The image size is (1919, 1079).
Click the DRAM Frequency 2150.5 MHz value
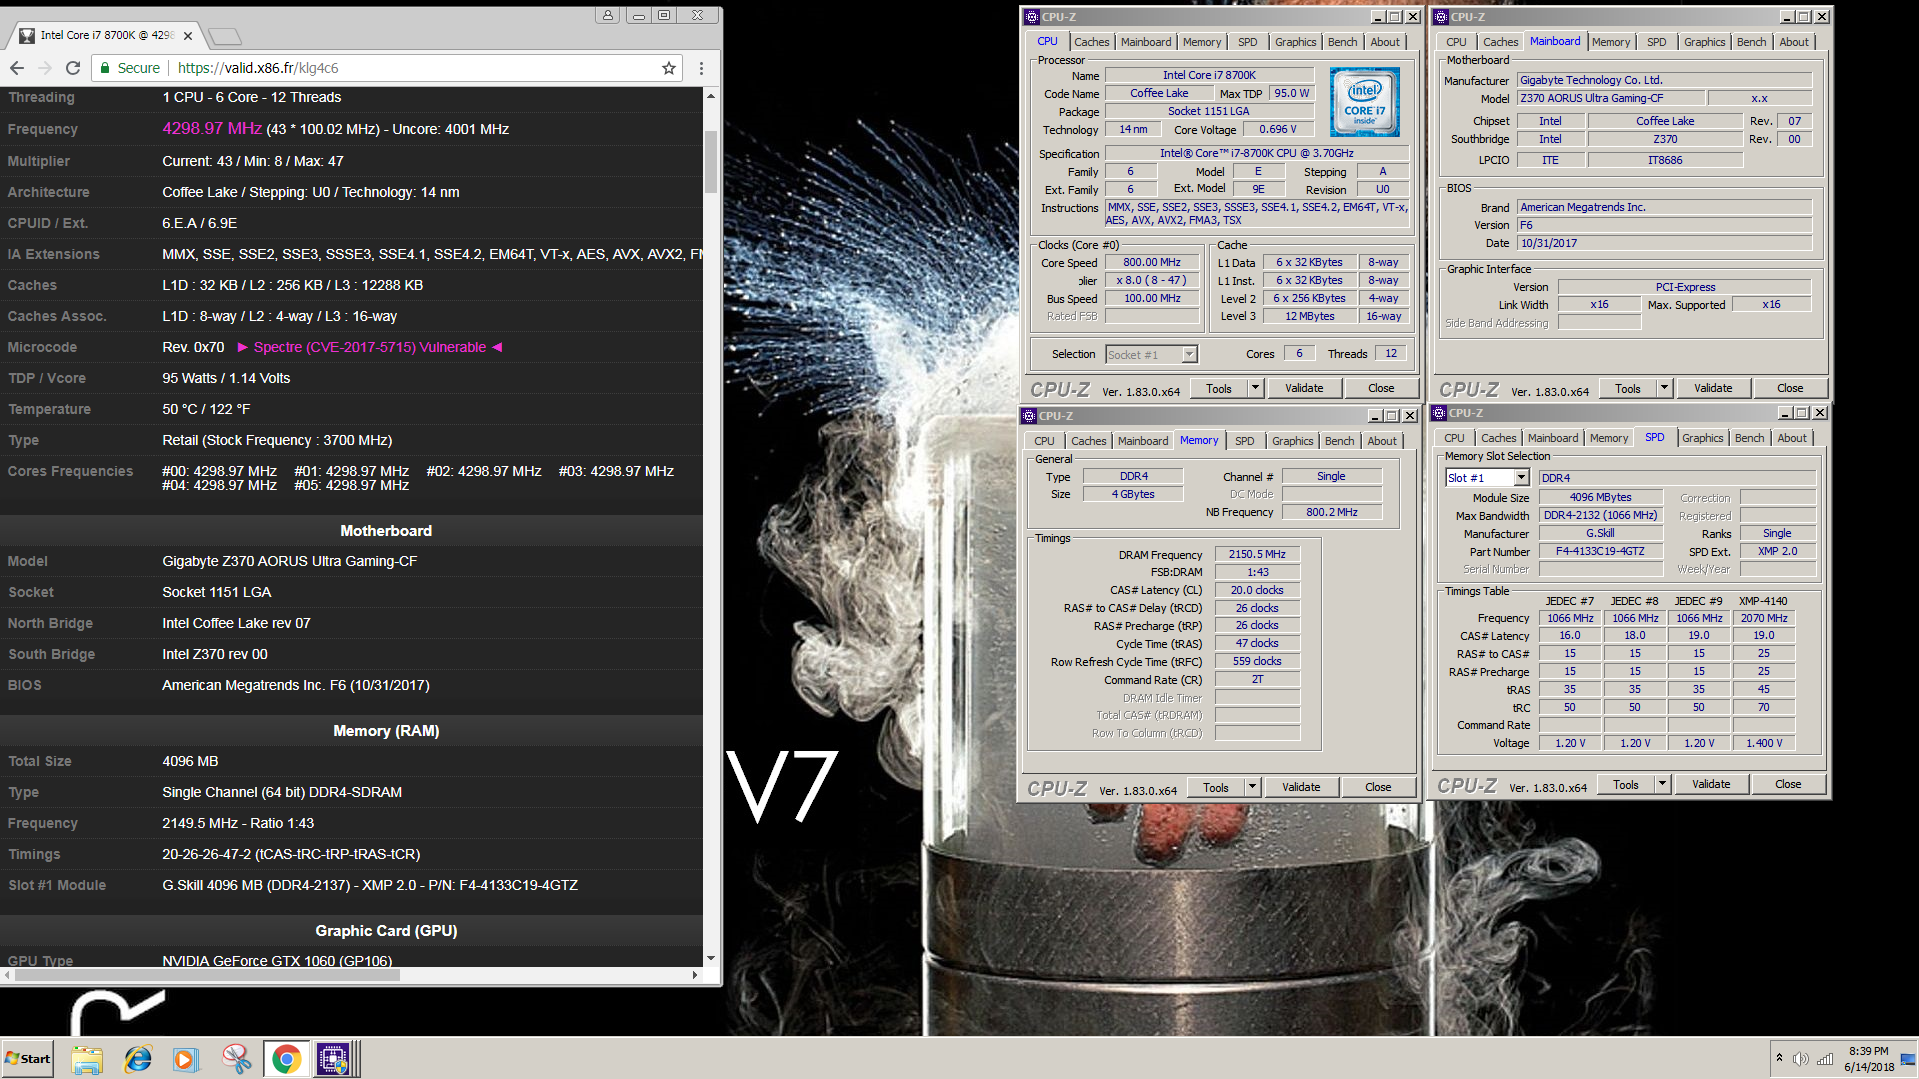(1257, 554)
